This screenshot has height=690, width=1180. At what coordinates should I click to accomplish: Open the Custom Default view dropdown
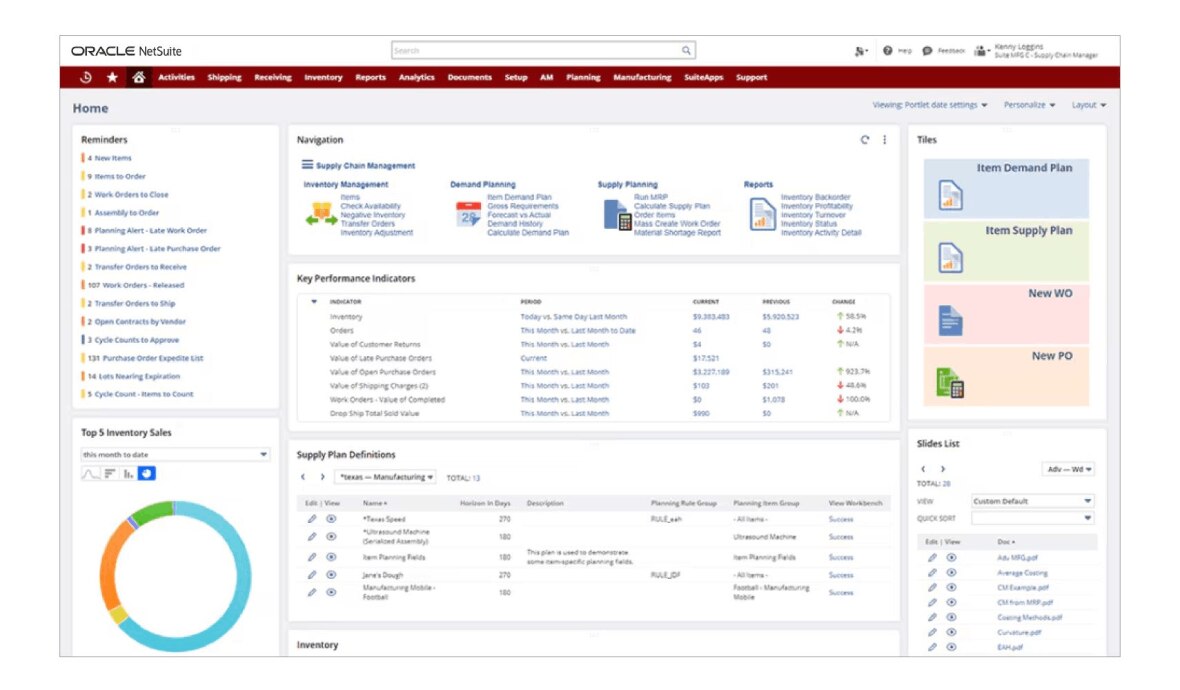(1032, 501)
